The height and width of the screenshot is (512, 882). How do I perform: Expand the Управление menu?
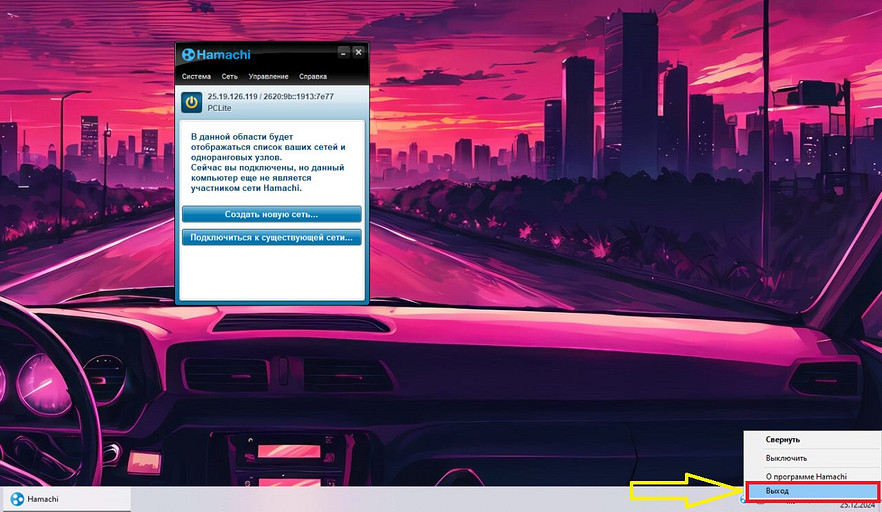268,77
